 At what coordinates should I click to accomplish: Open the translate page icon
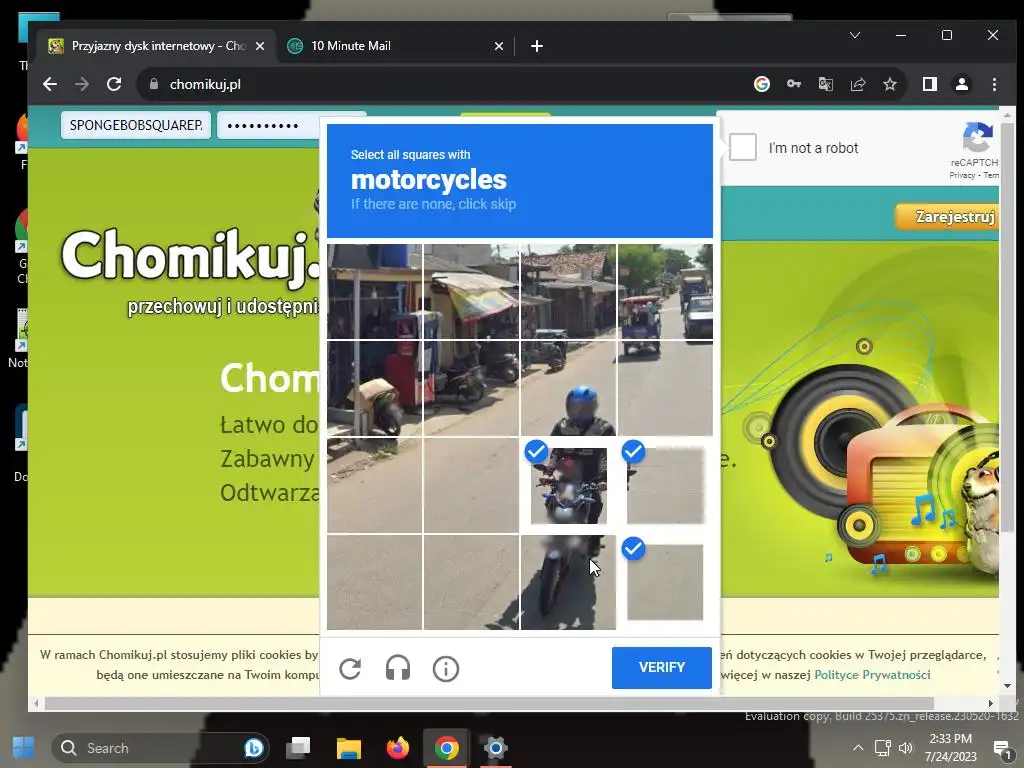click(x=825, y=84)
